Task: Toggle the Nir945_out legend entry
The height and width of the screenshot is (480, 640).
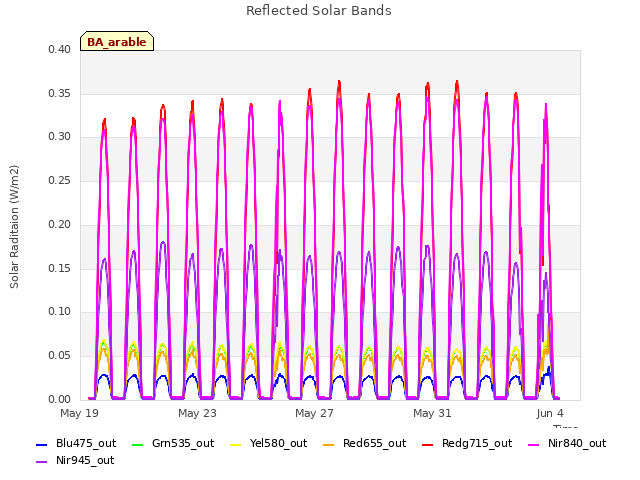Action: click(76, 460)
